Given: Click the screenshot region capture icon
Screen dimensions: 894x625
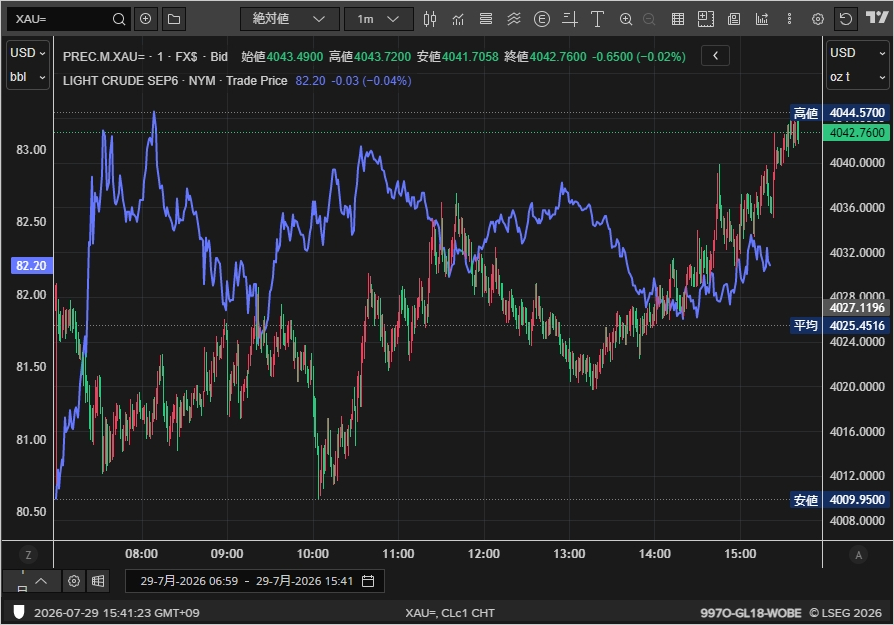Looking at the screenshot, I should (706, 19).
